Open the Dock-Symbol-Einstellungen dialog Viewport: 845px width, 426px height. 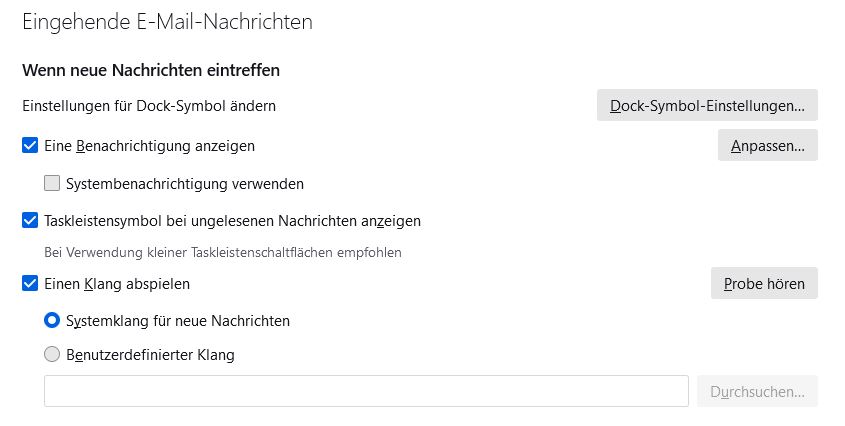coord(707,105)
